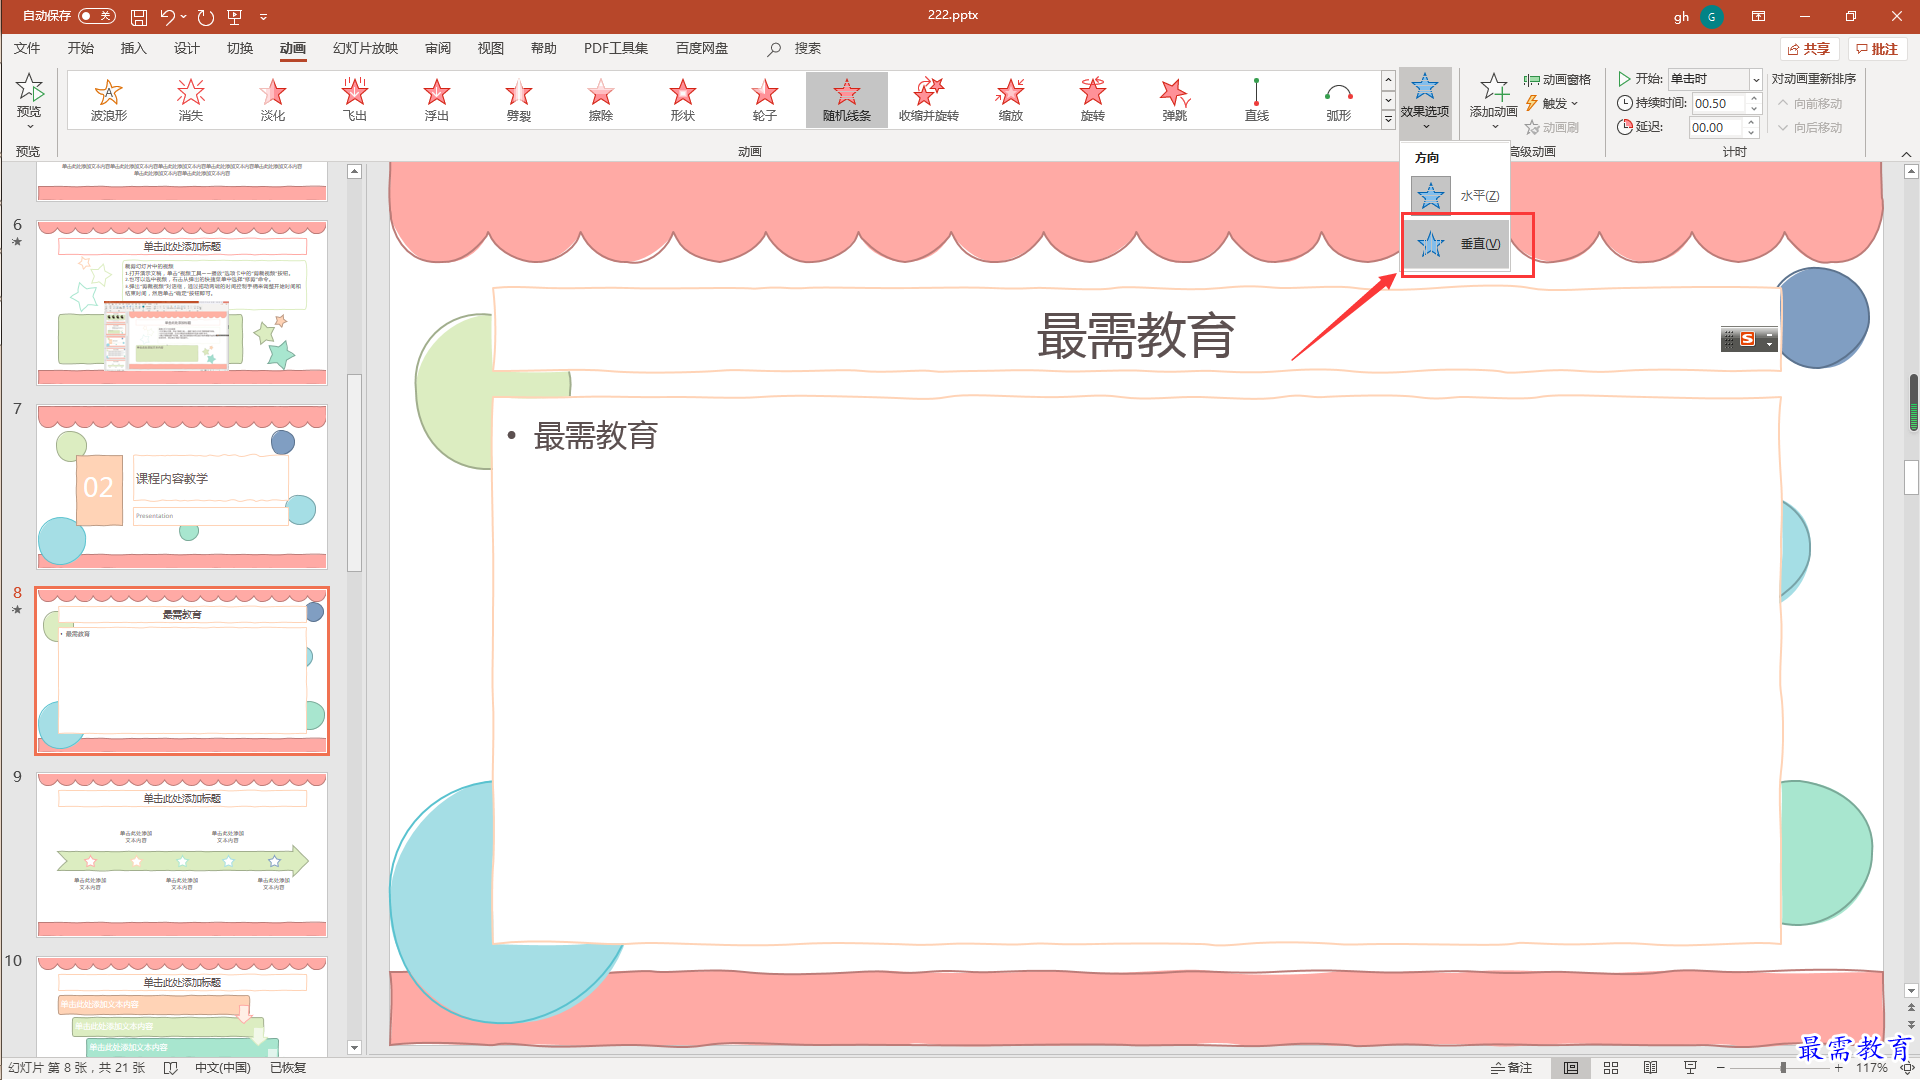
Task: Choose the 缩放 animation effect
Action: tap(1011, 100)
